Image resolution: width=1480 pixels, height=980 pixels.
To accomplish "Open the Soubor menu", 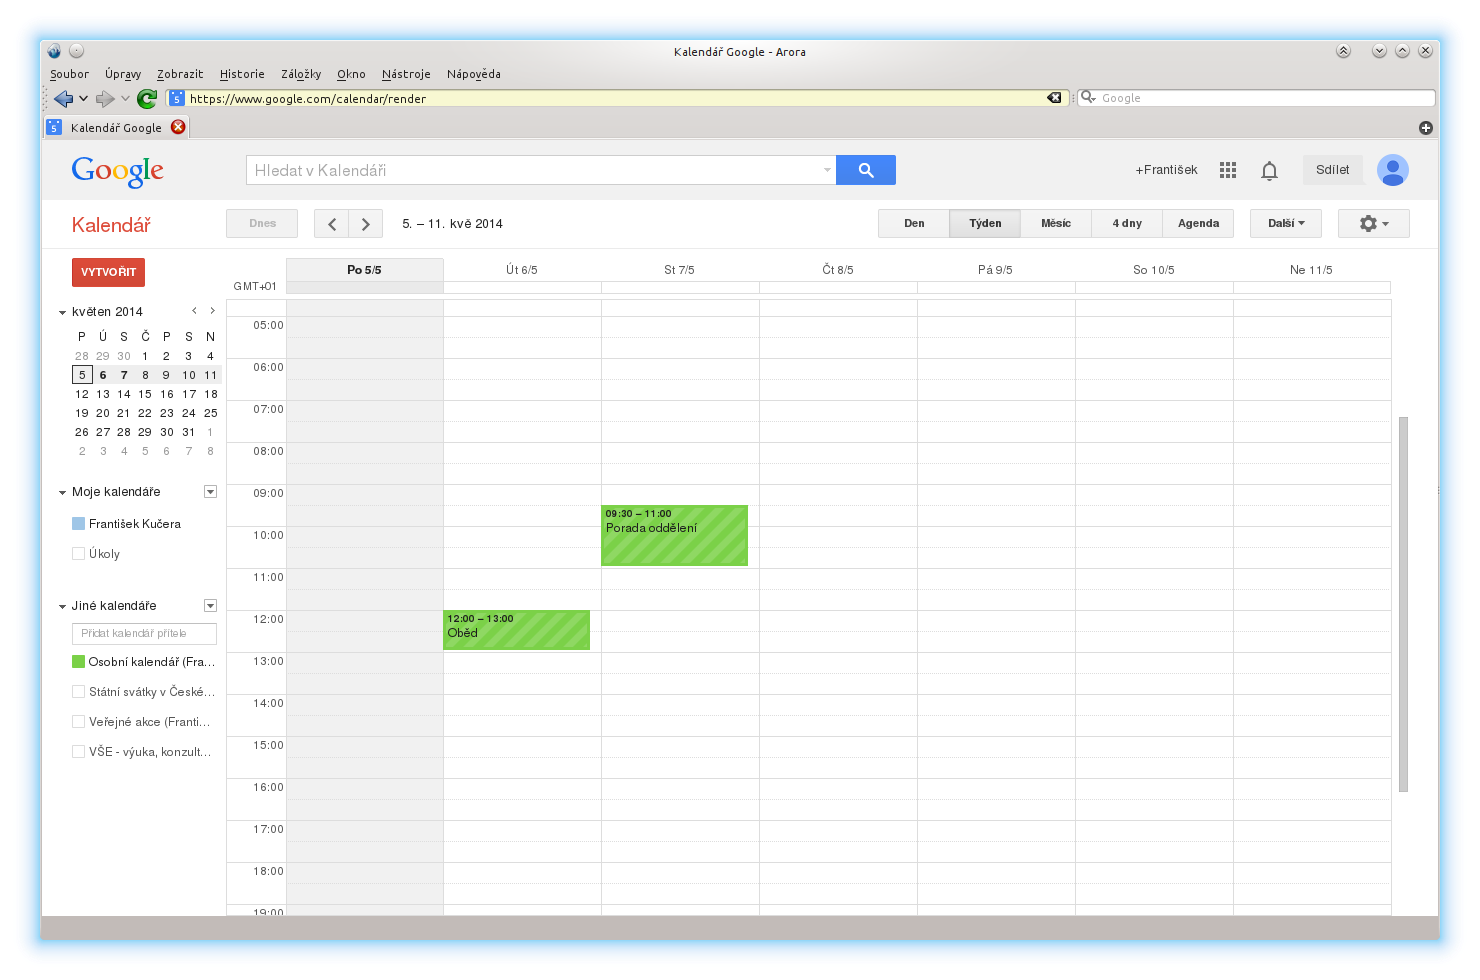I will pyautogui.click(x=69, y=74).
